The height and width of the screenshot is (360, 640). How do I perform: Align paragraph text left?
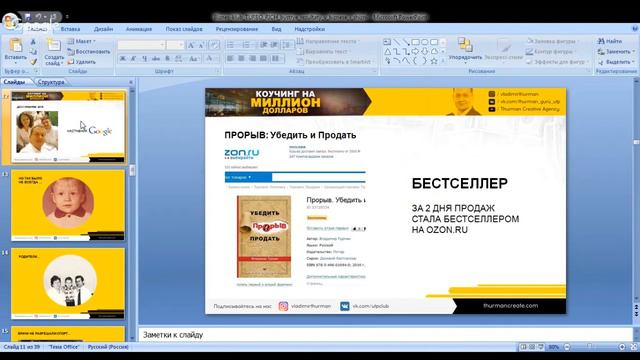click(x=230, y=59)
